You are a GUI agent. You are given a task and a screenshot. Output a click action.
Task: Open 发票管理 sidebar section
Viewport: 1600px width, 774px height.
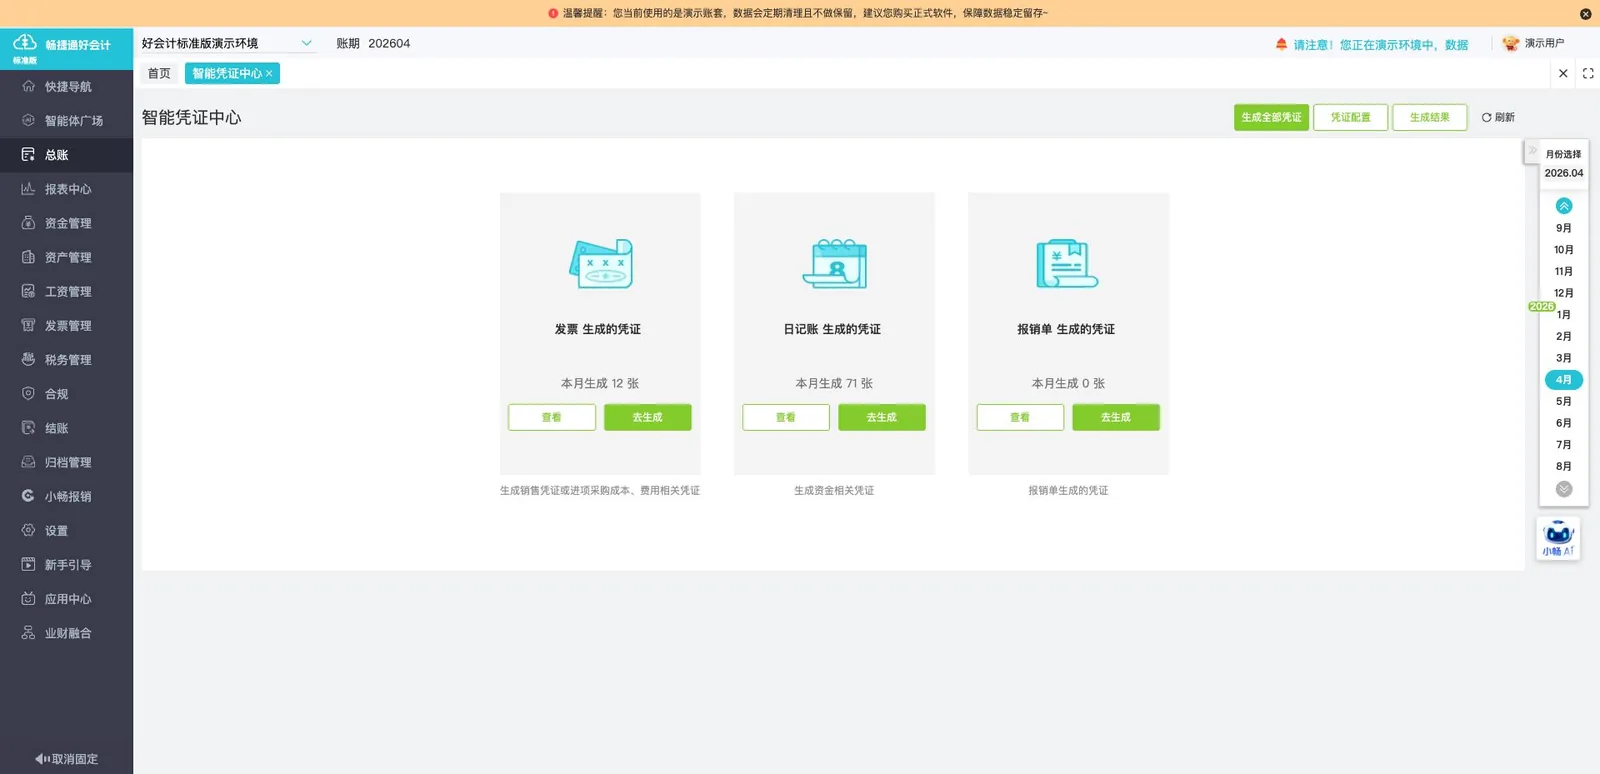(66, 326)
